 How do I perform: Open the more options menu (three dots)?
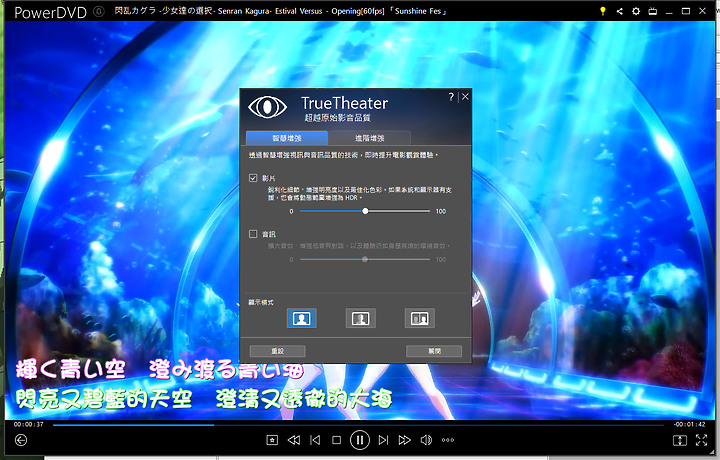click(448, 440)
